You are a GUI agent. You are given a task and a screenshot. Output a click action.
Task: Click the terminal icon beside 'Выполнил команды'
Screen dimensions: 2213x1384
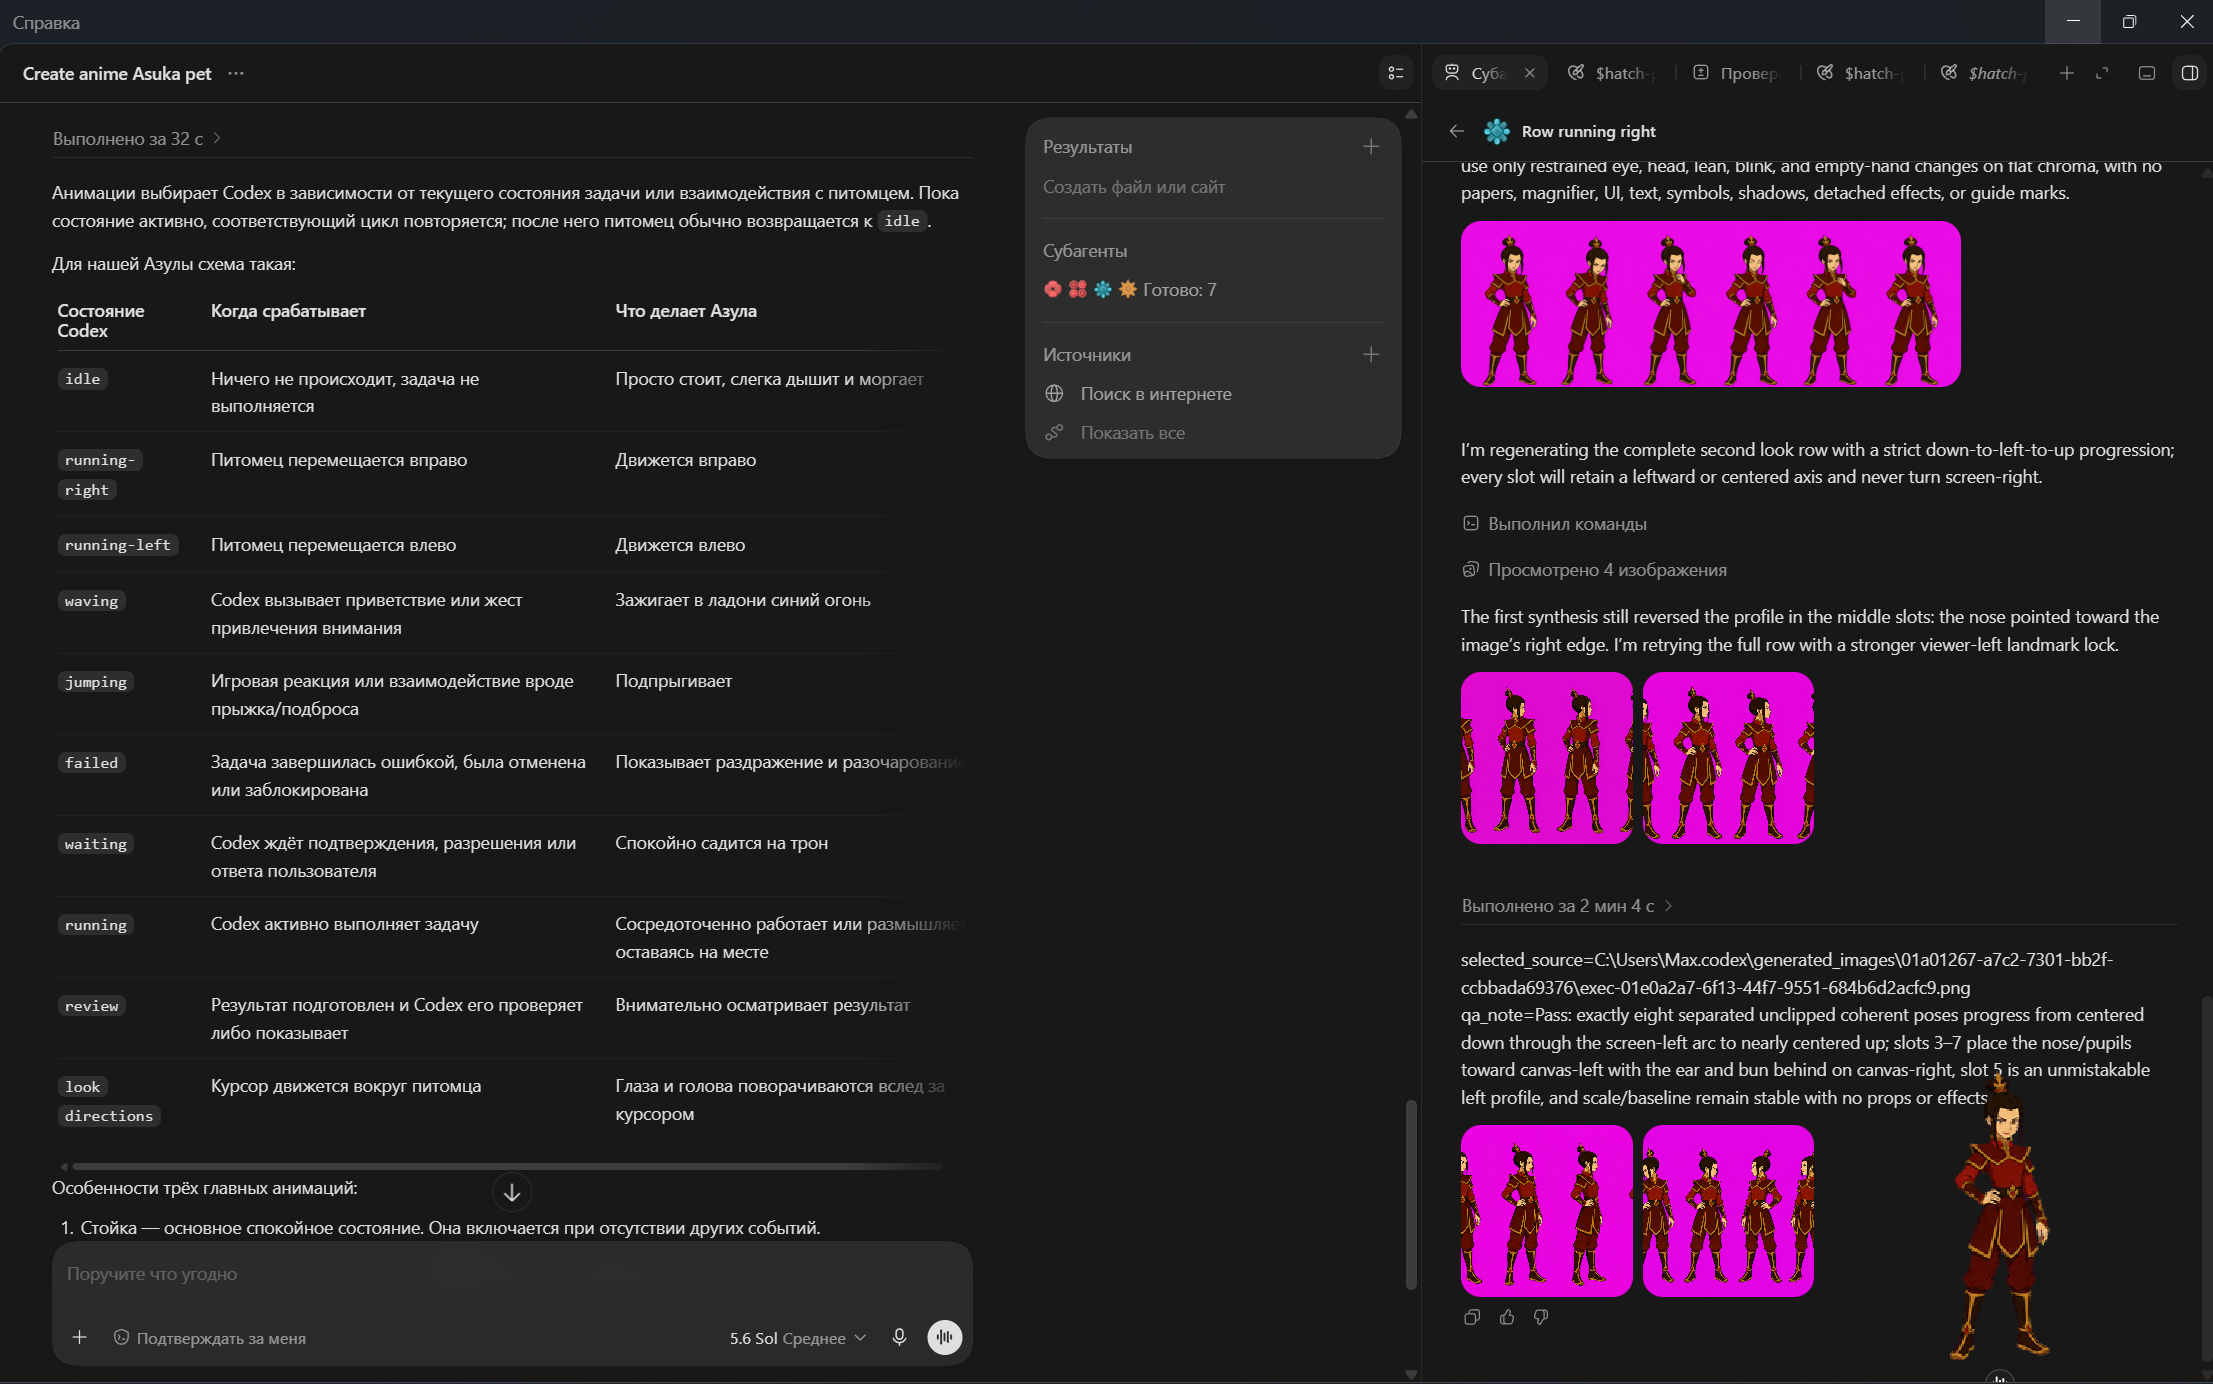point(1471,523)
